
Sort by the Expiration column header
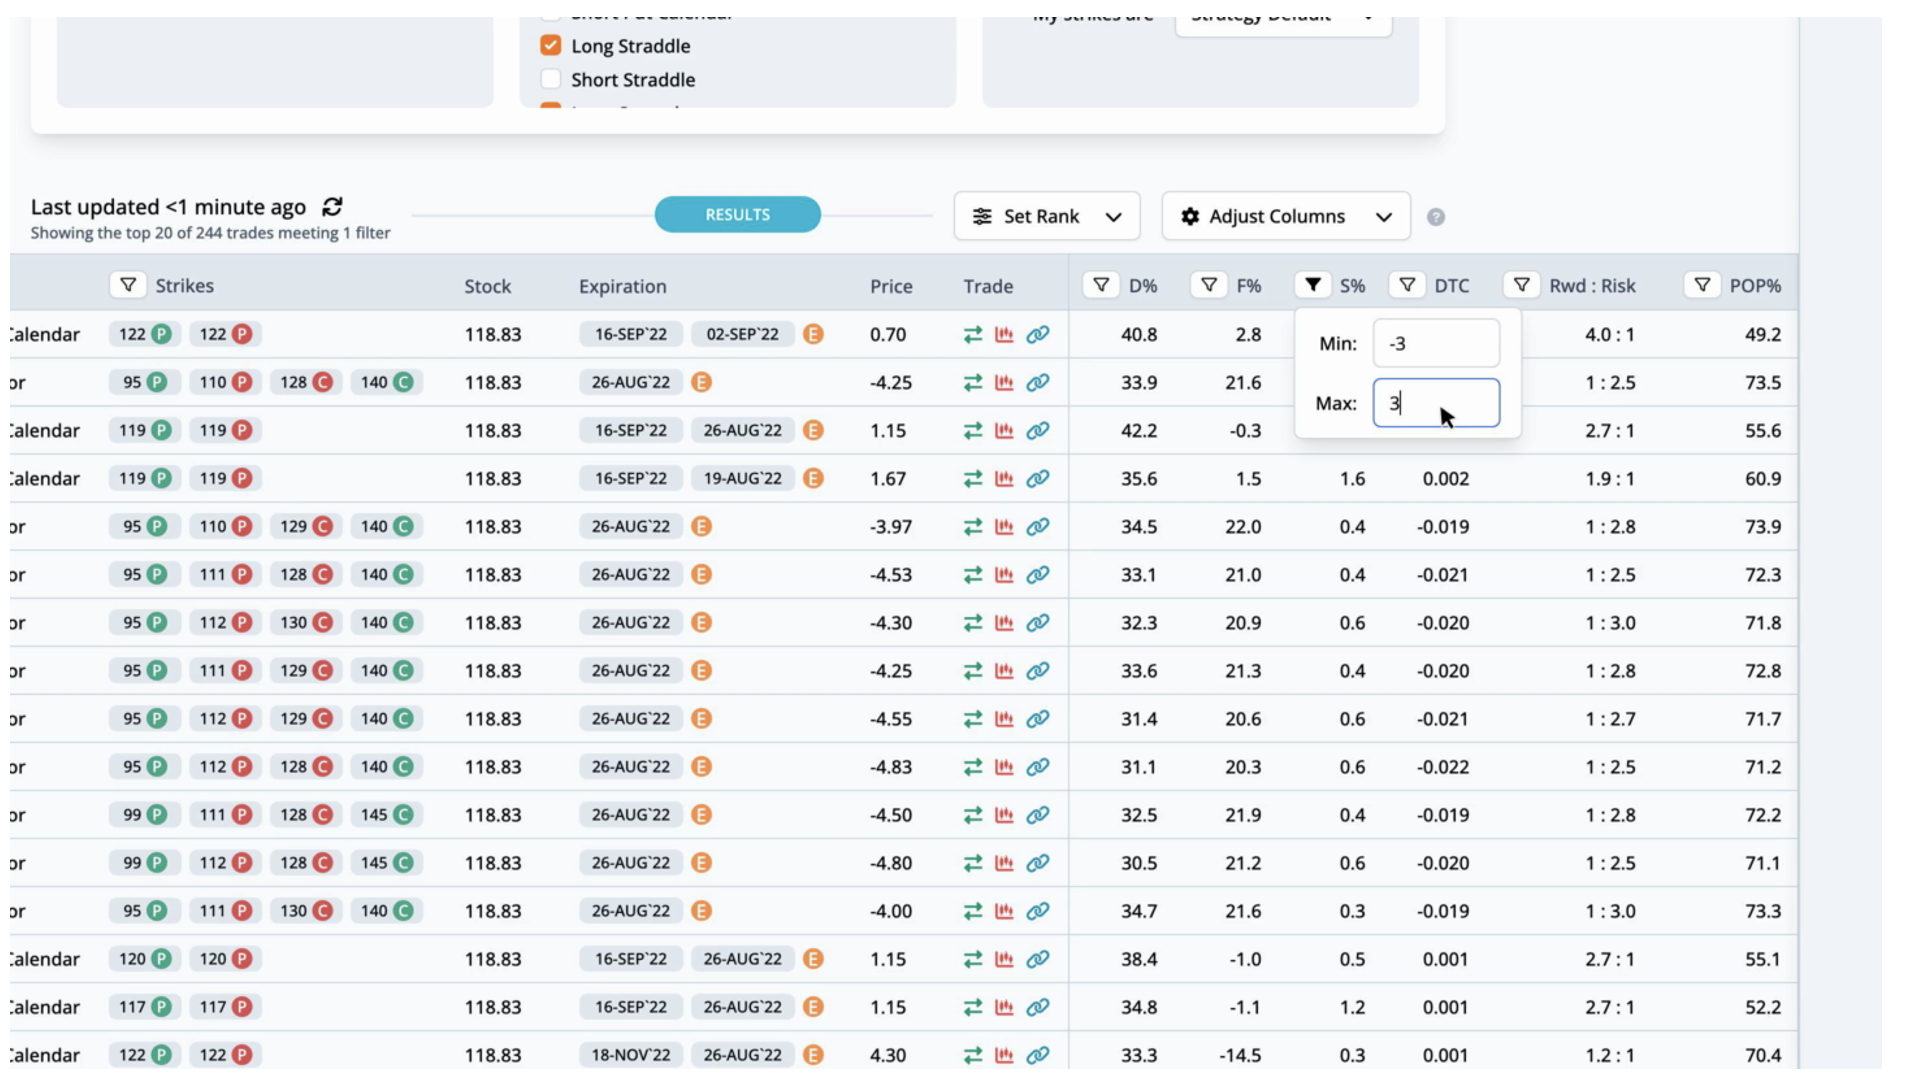pyautogui.click(x=622, y=287)
